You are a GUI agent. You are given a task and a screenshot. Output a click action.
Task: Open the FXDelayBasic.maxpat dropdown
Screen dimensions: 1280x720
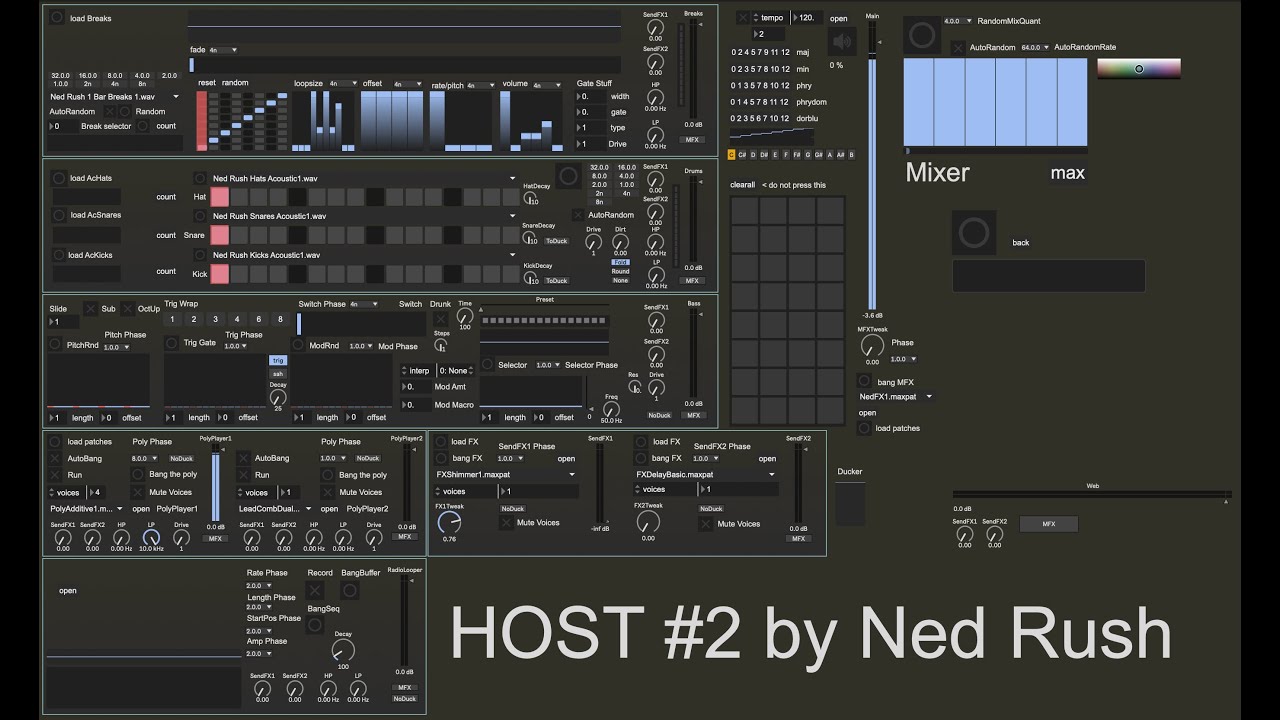tap(706, 475)
